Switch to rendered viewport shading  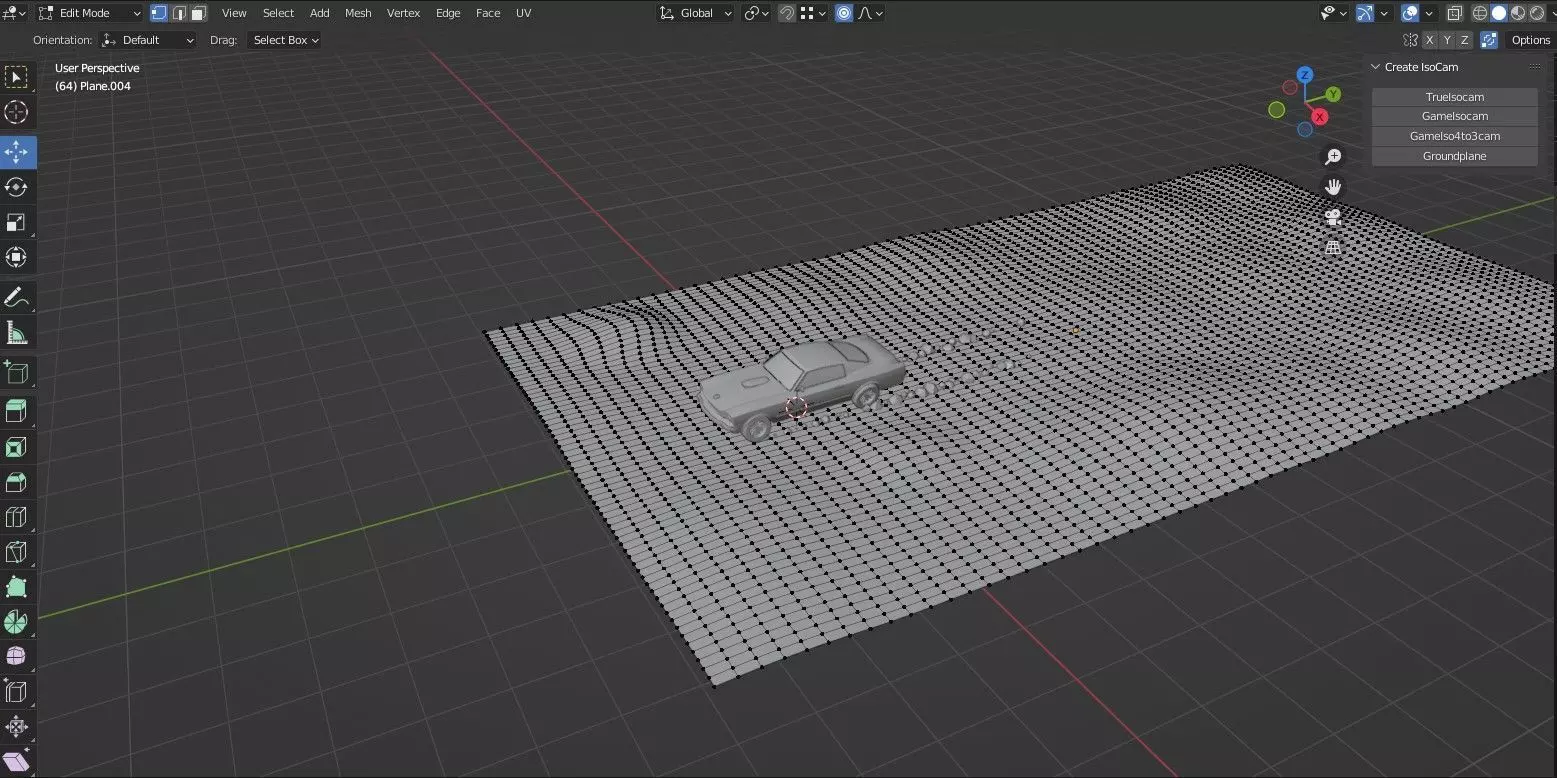point(1536,13)
